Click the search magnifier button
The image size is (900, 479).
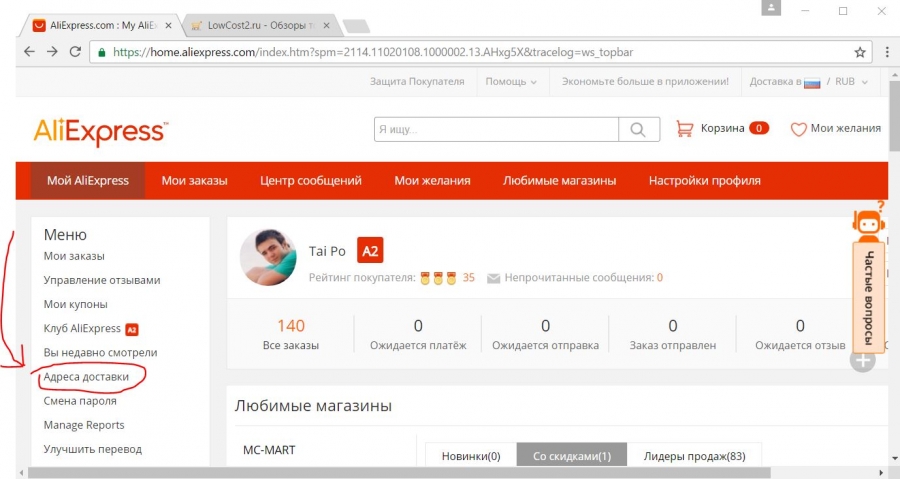coord(638,129)
